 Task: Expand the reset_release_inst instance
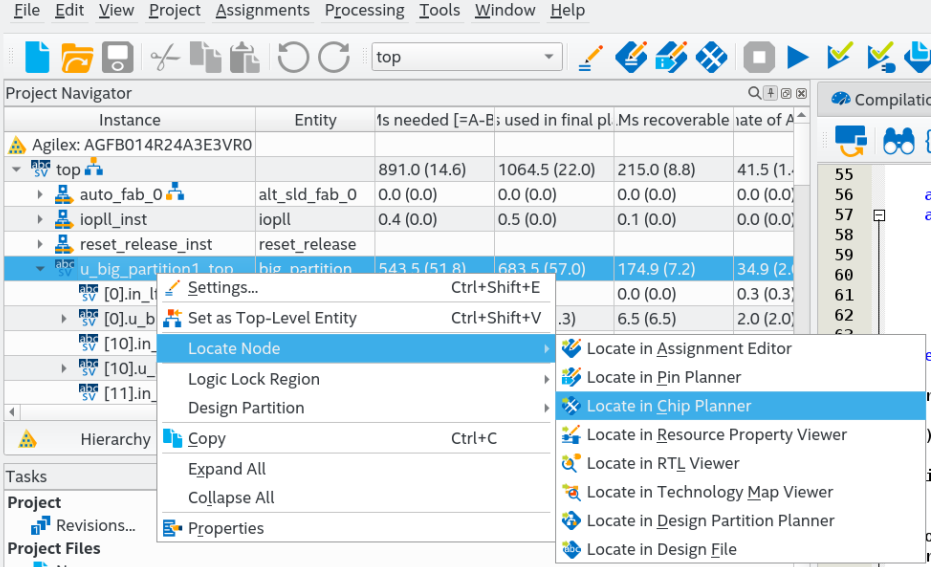click(x=40, y=244)
